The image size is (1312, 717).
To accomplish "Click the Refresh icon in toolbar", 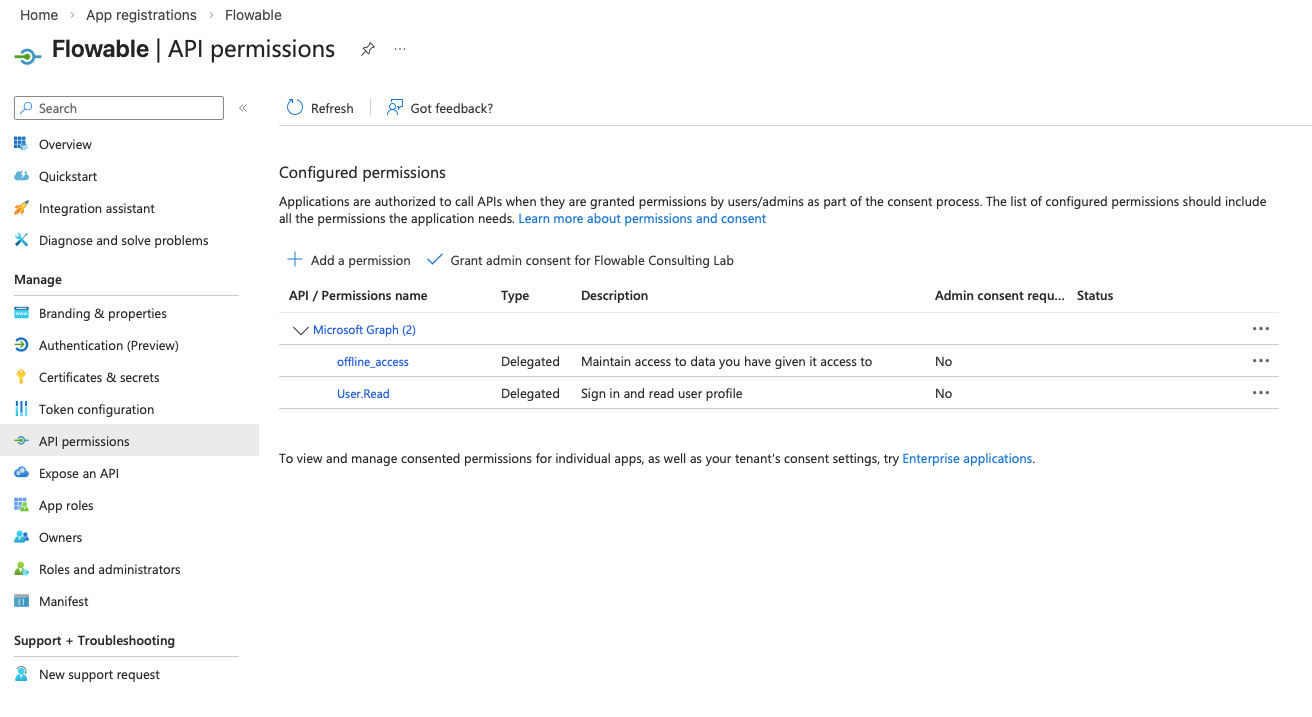I will (x=295, y=108).
